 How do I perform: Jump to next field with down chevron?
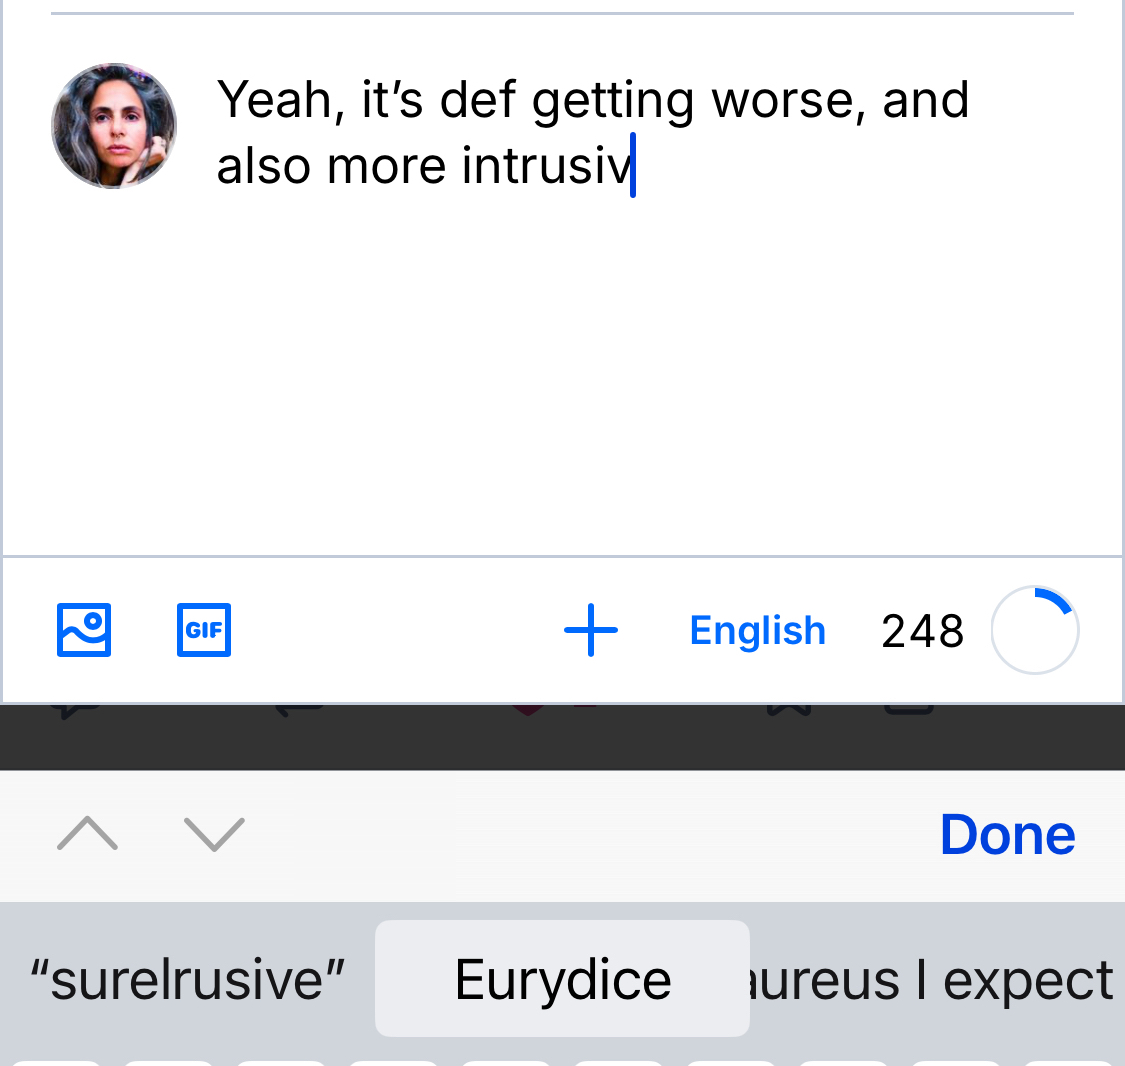pos(214,833)
